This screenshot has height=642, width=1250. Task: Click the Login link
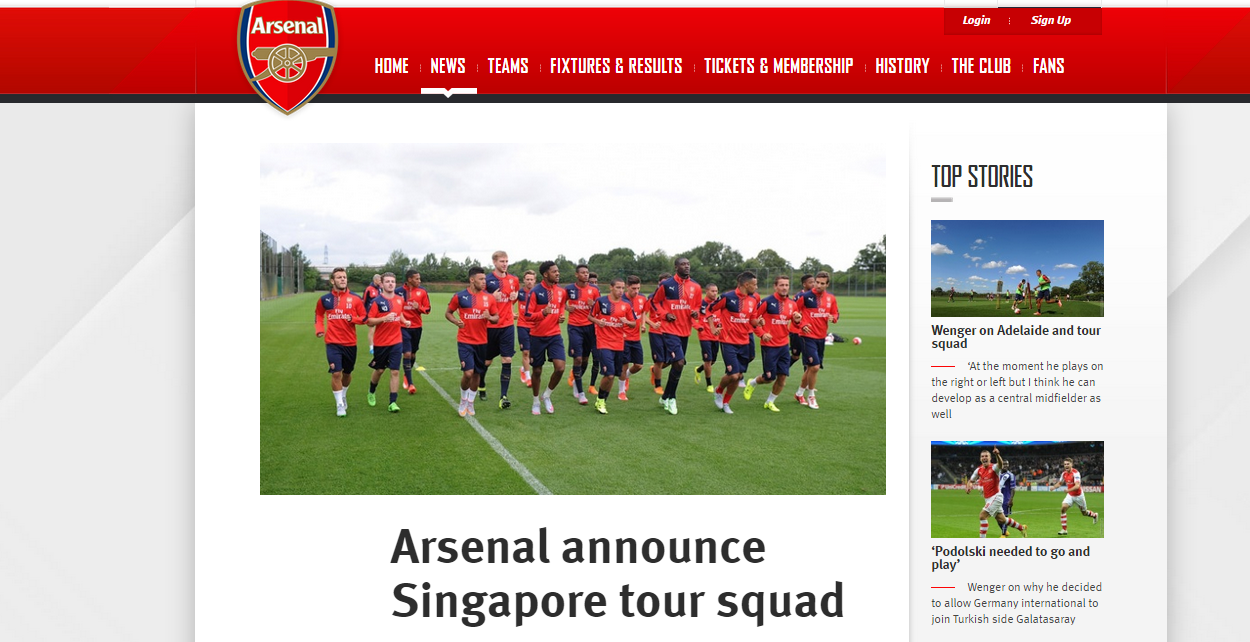pos(976,20)
